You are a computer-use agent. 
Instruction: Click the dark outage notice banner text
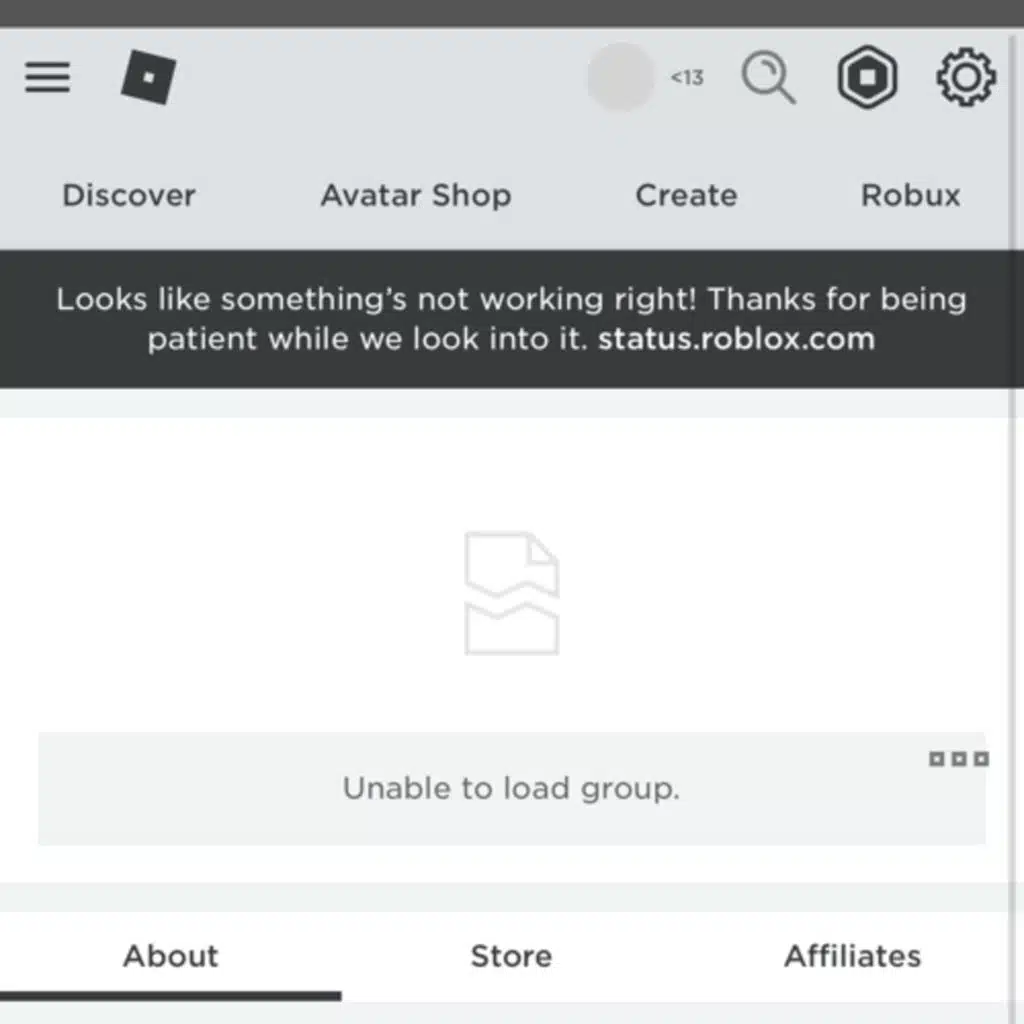pyautogui.click(x=511, y=300)
